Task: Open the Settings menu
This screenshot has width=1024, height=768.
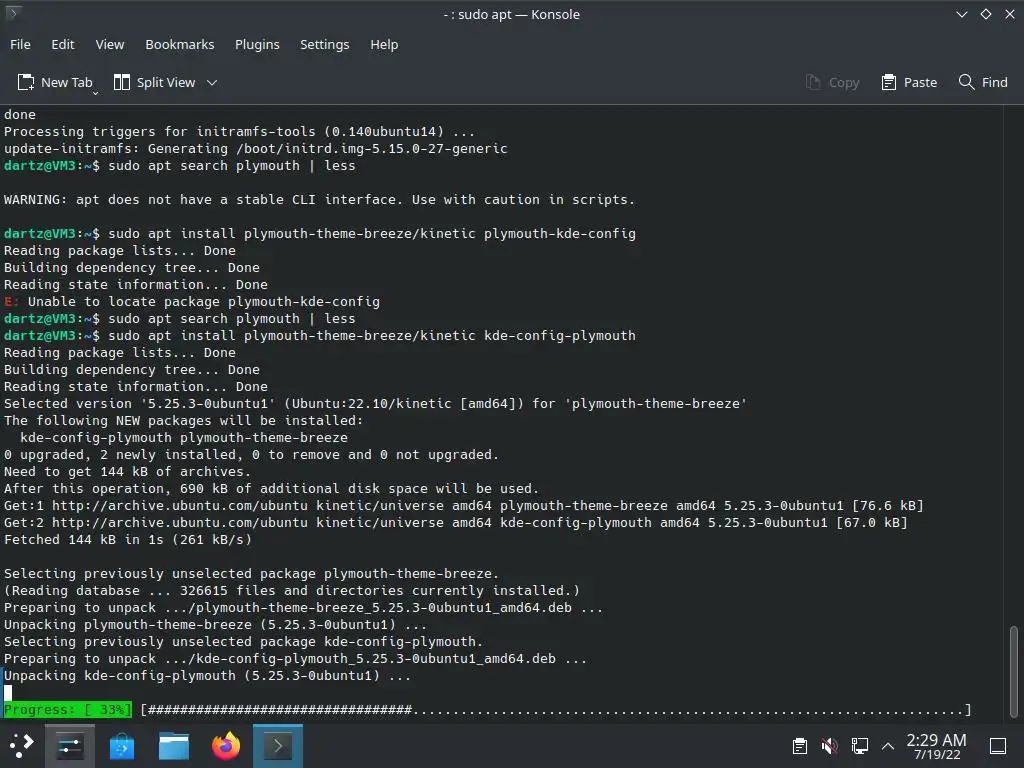Action: 325,44
